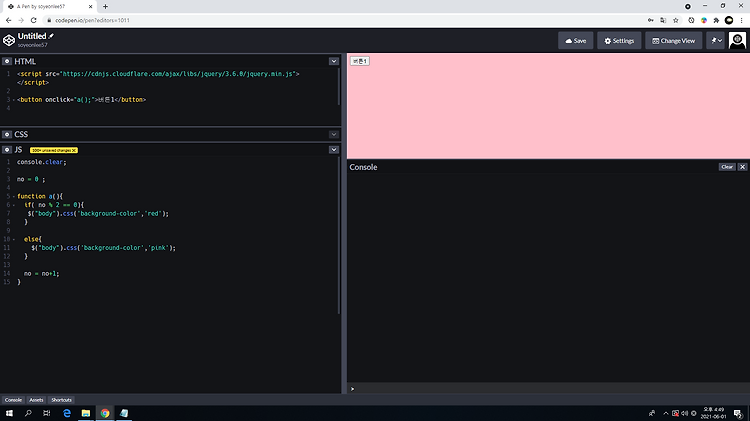The height and width of the screenshot is (421, 750).
Task: Click the soyeonlee57 username link
Action: point(33,45)
